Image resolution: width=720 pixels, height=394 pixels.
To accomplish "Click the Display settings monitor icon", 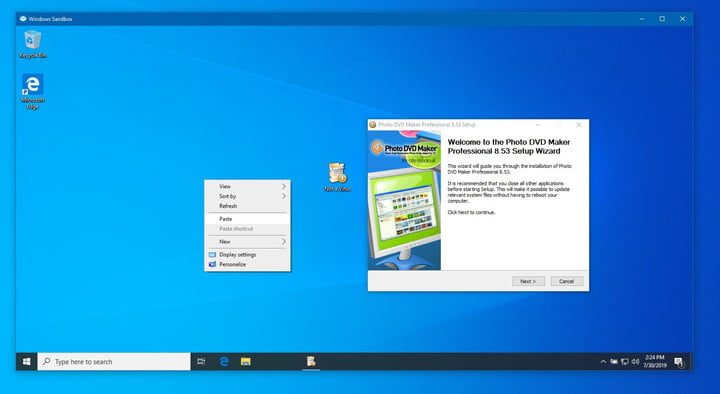I will (212, 254).
